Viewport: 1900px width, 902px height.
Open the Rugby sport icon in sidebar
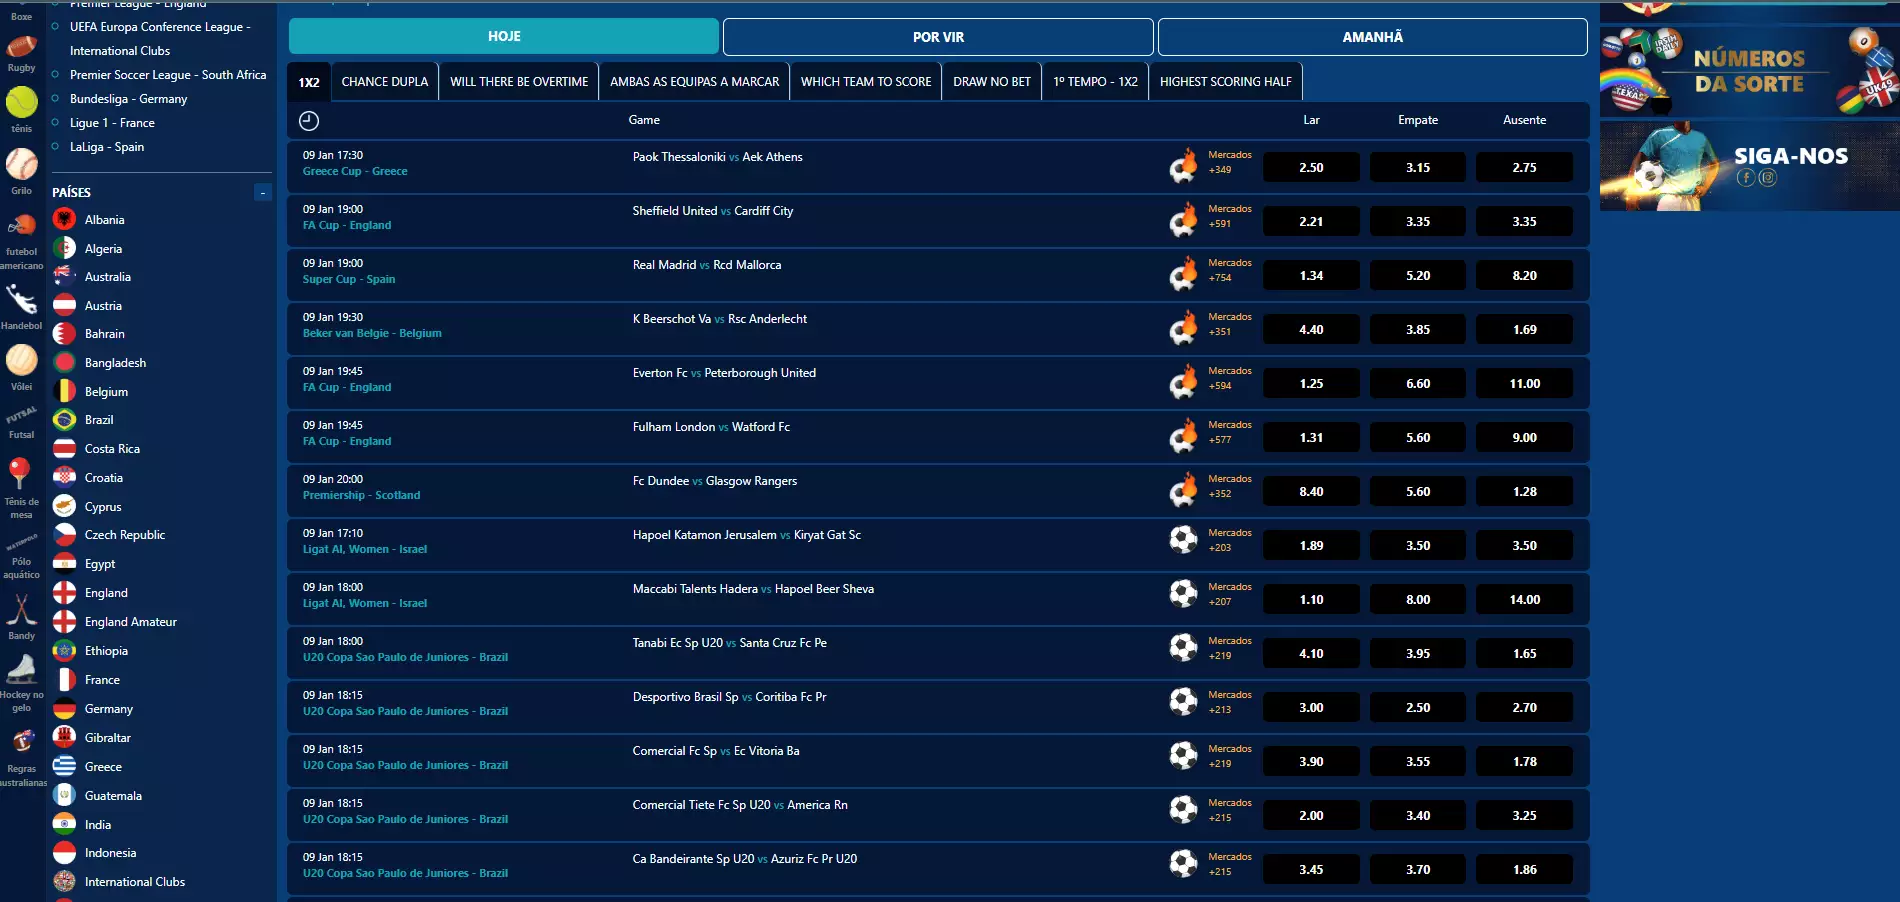point(21,47)
